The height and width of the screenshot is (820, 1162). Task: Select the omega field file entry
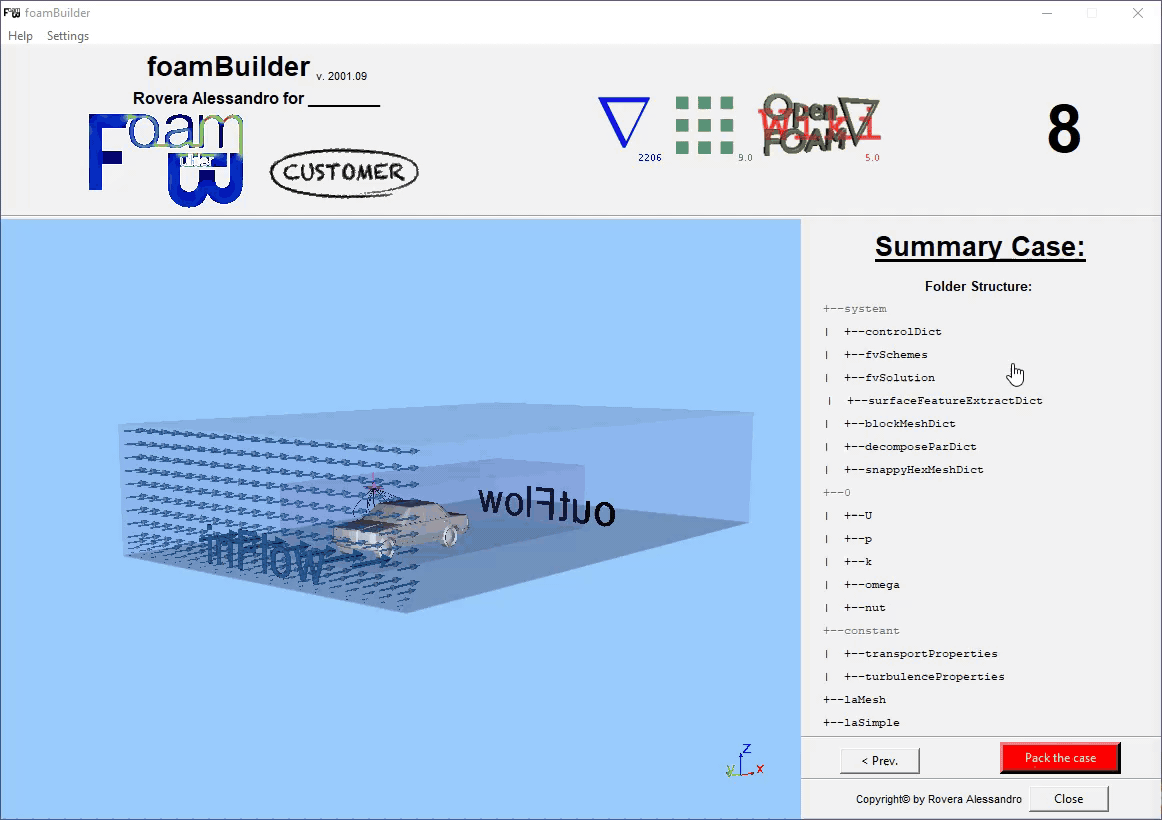(872, 584)
